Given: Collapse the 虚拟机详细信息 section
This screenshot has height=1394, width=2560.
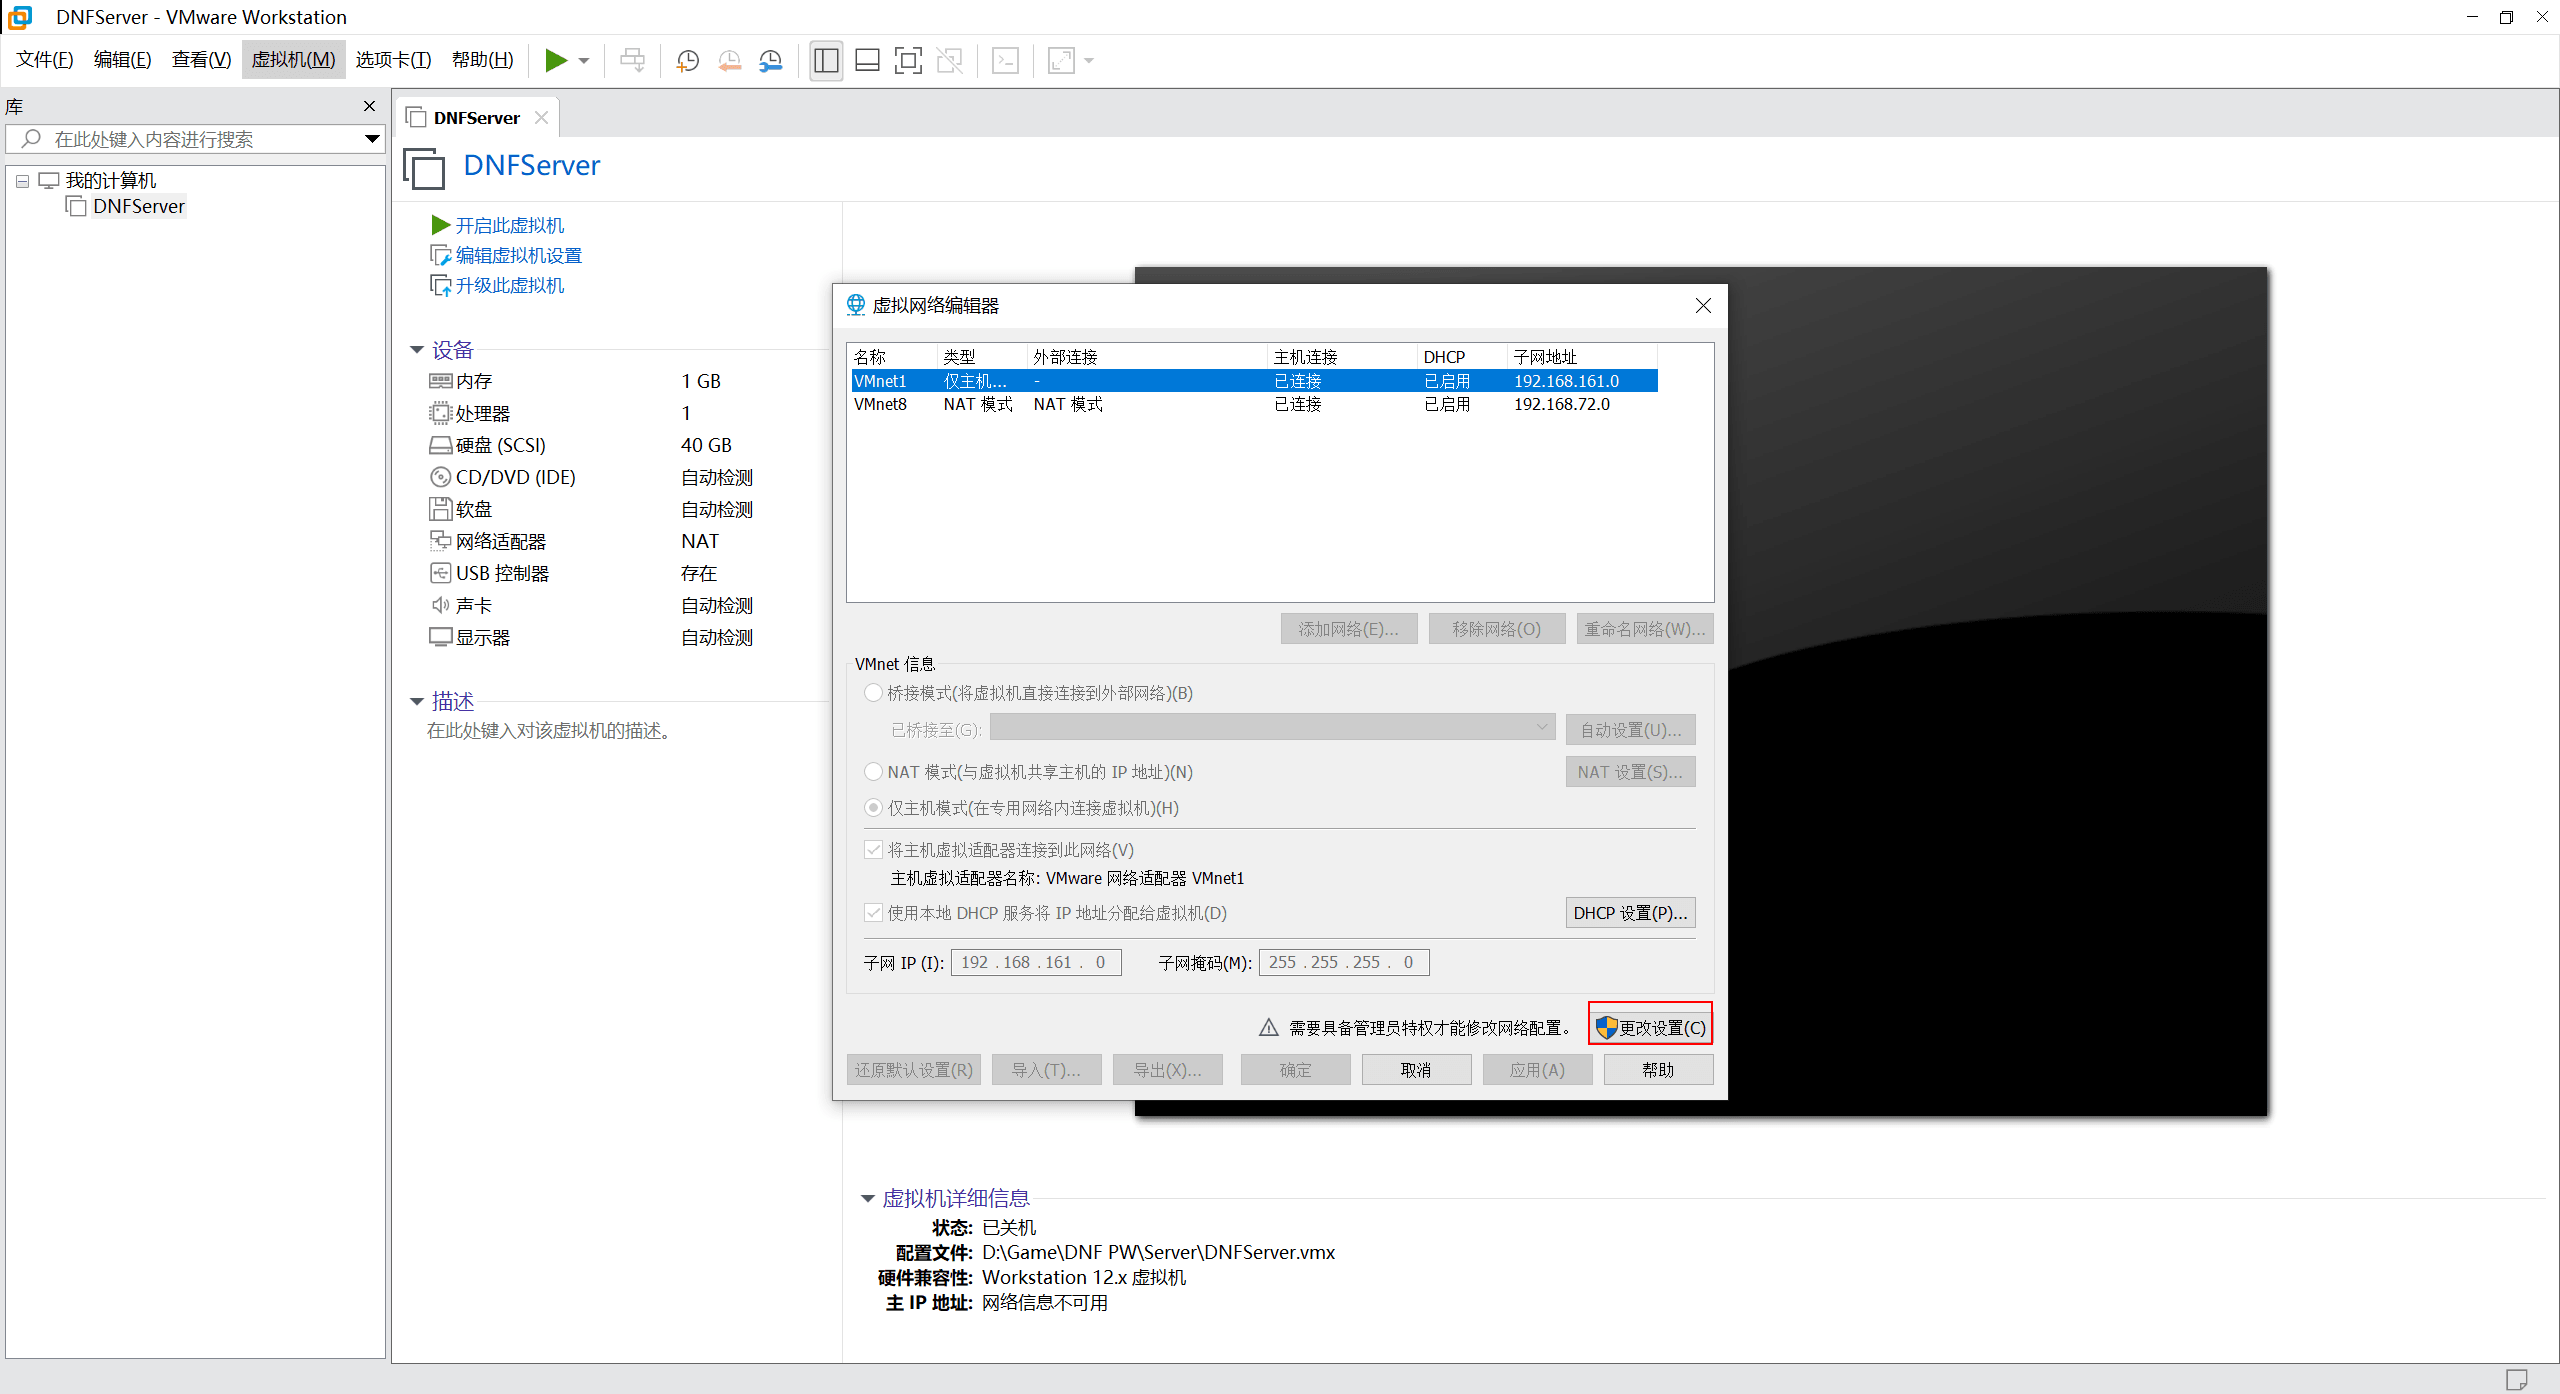Looking at the screenshot, I should pos(868,1199).
